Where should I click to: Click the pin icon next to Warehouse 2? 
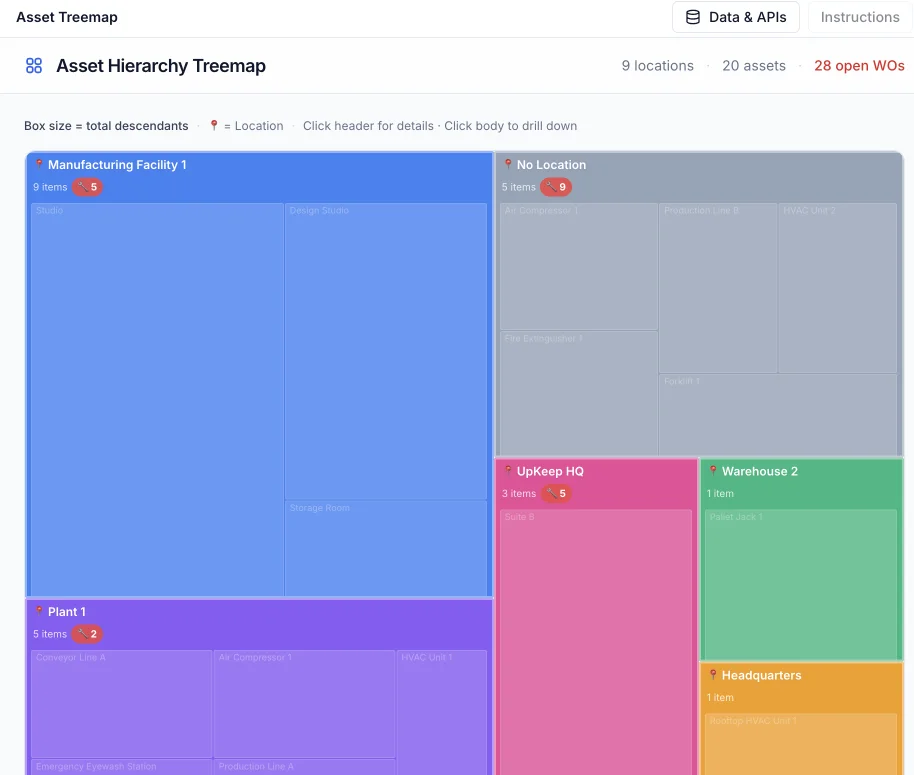point(713,471)
